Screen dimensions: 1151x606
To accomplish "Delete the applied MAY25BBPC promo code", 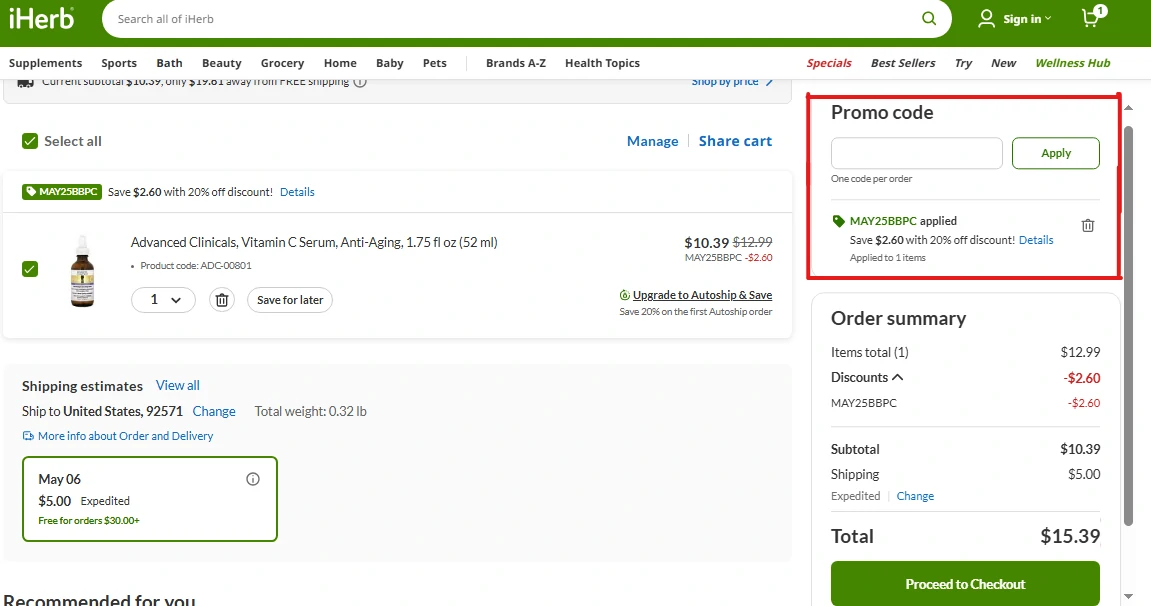I will pos(1088,225).
